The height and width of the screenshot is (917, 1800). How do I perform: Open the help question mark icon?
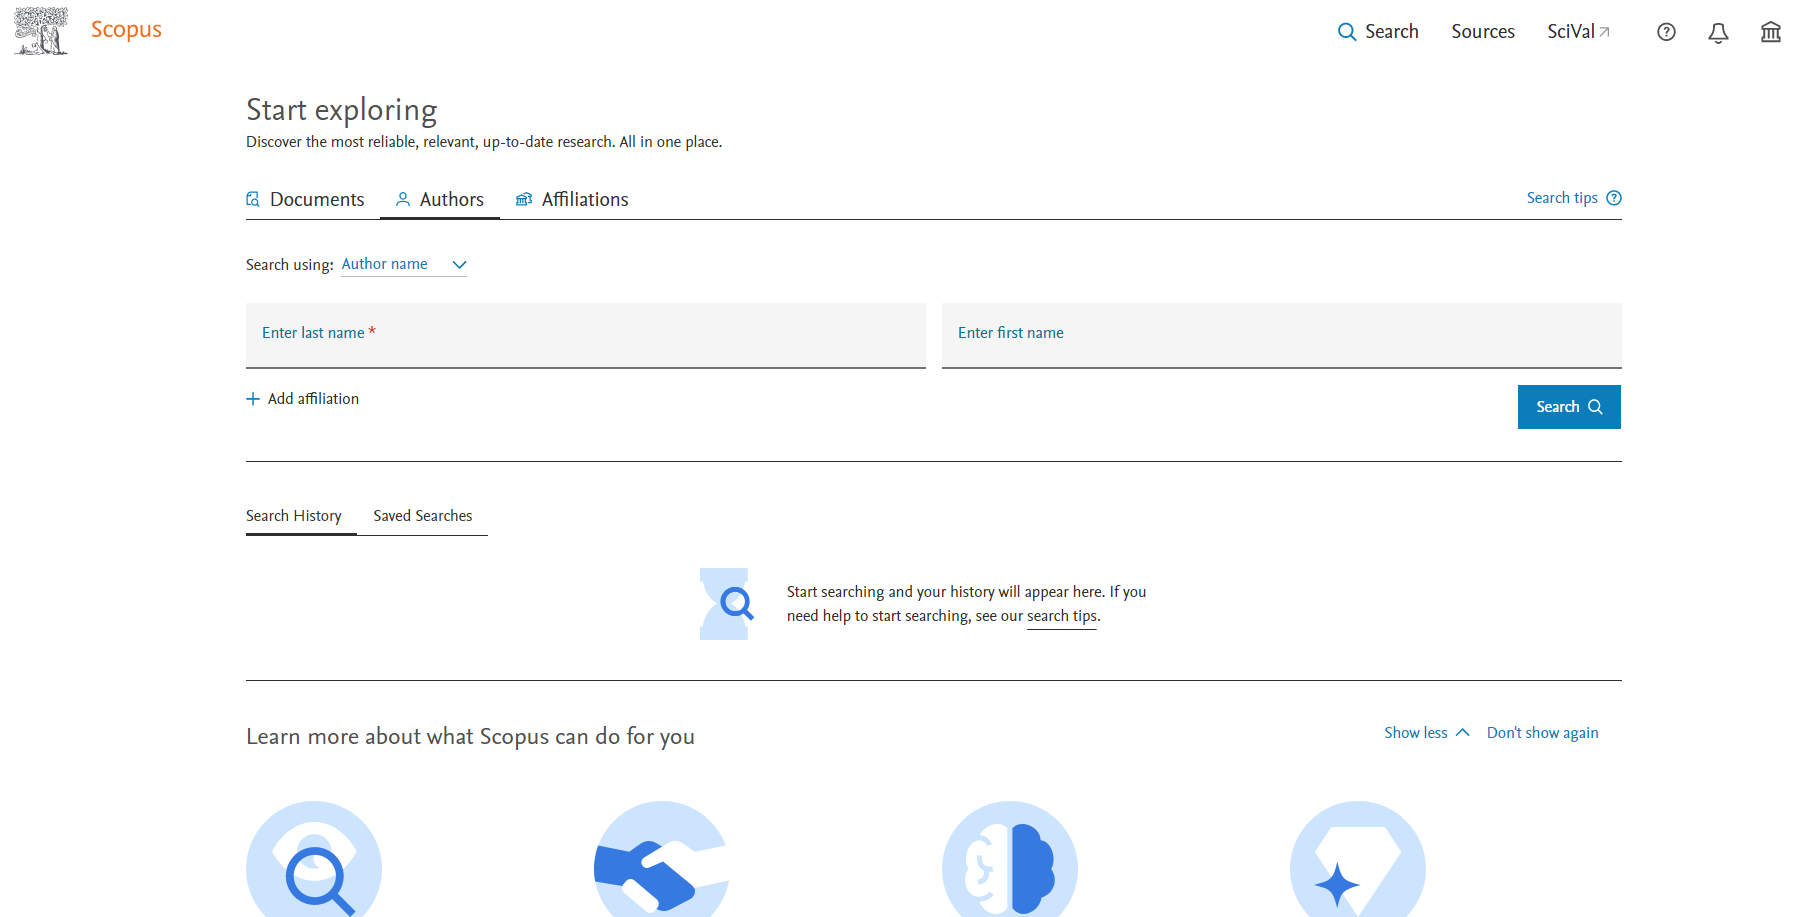[x=1666, y=32]
